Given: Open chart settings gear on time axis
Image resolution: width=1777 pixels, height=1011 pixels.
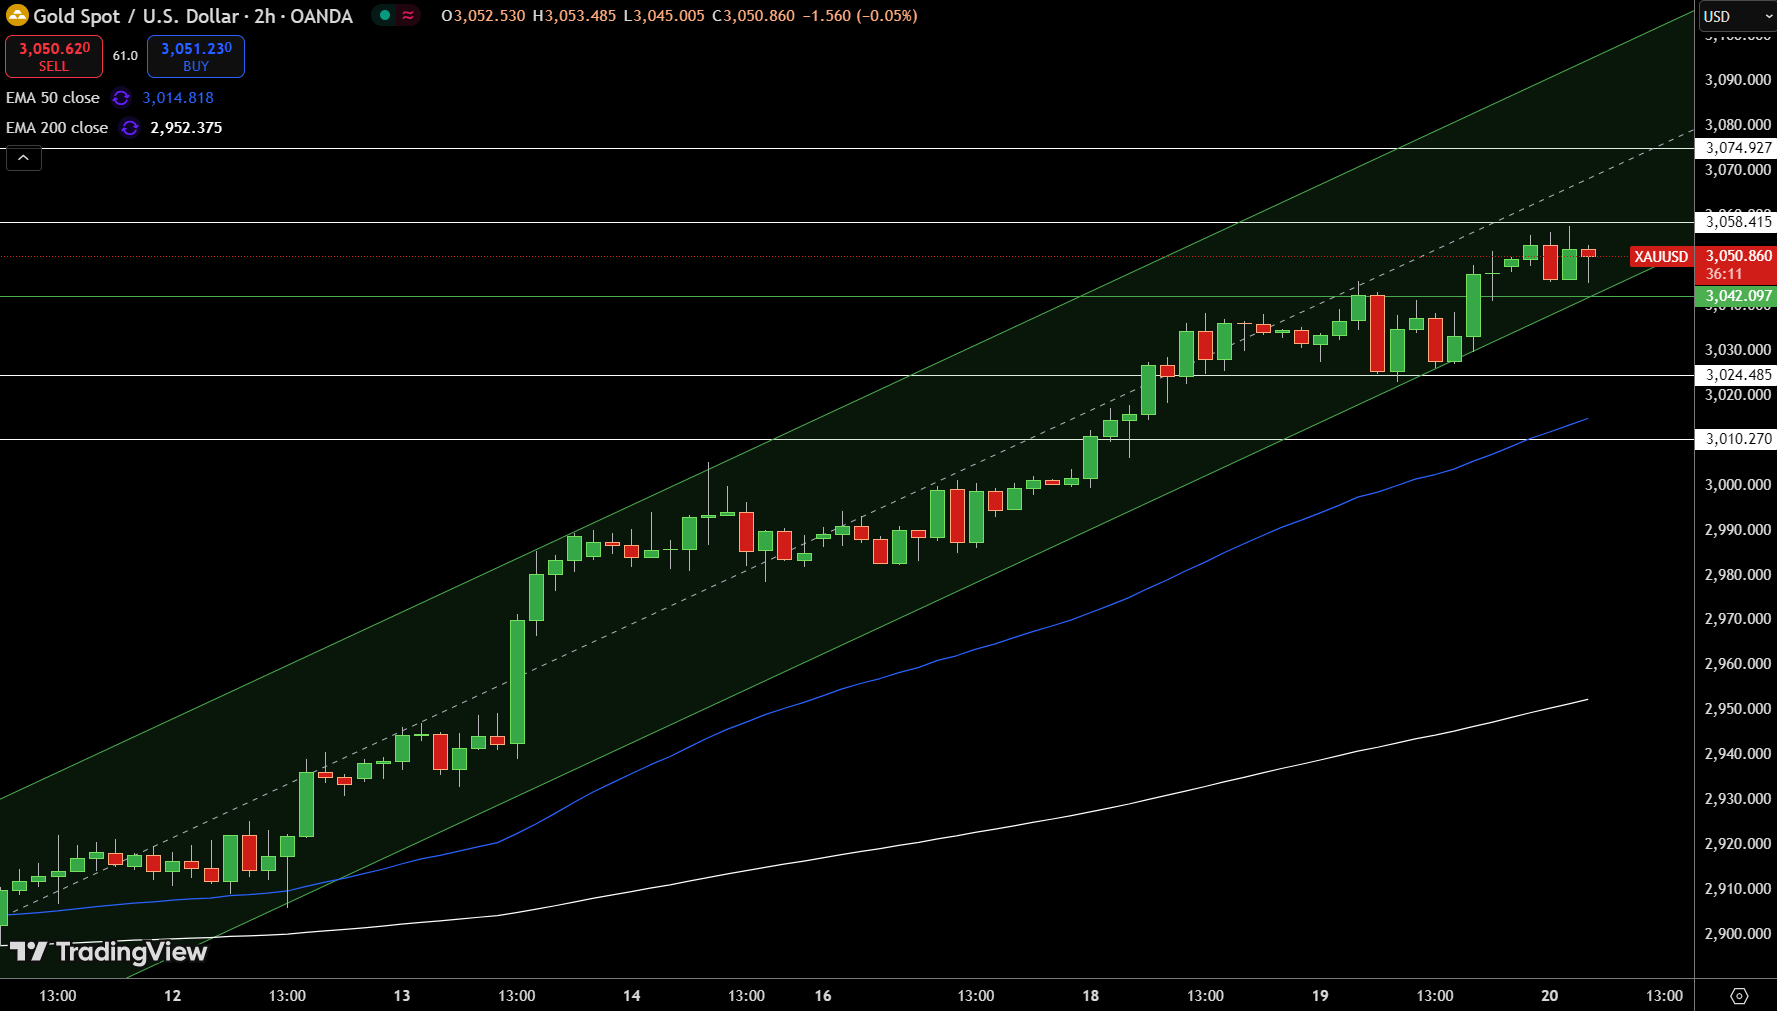Looking at the screenshot, I should [x=1739, y=996].
